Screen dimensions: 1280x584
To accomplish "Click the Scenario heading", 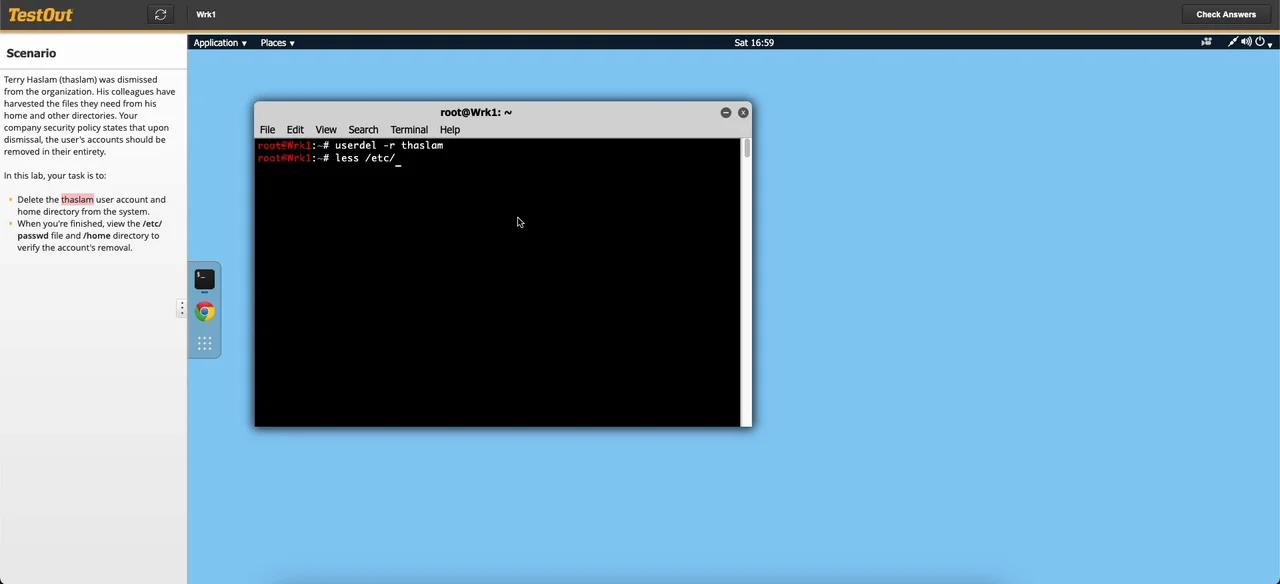I will click(x=31, y=53).
